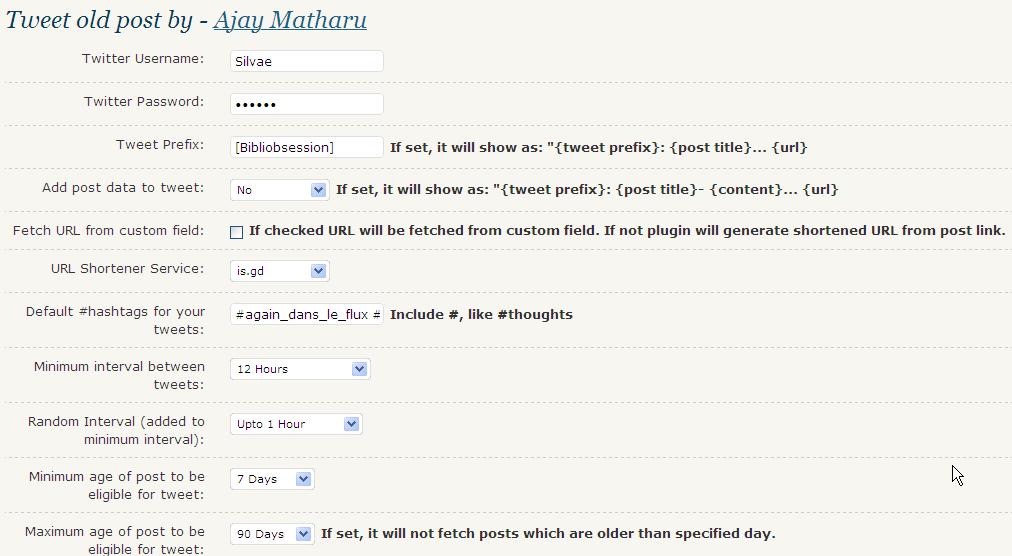Open the Minimum interval between tweets dropdown
The height and width of the screenshot is (556, 1012).
(x=300, y=369)
